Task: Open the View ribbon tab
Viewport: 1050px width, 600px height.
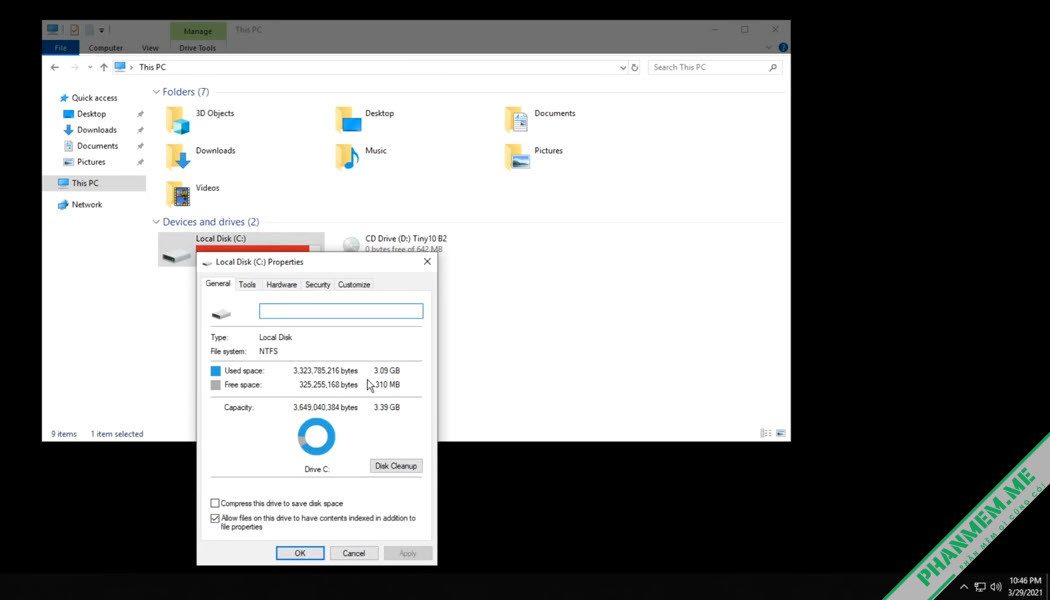Action: (150, 48)
